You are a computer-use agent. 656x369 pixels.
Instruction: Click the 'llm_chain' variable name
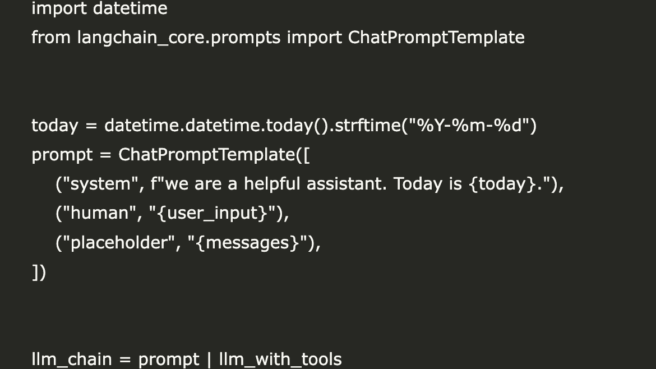[72, 359]
